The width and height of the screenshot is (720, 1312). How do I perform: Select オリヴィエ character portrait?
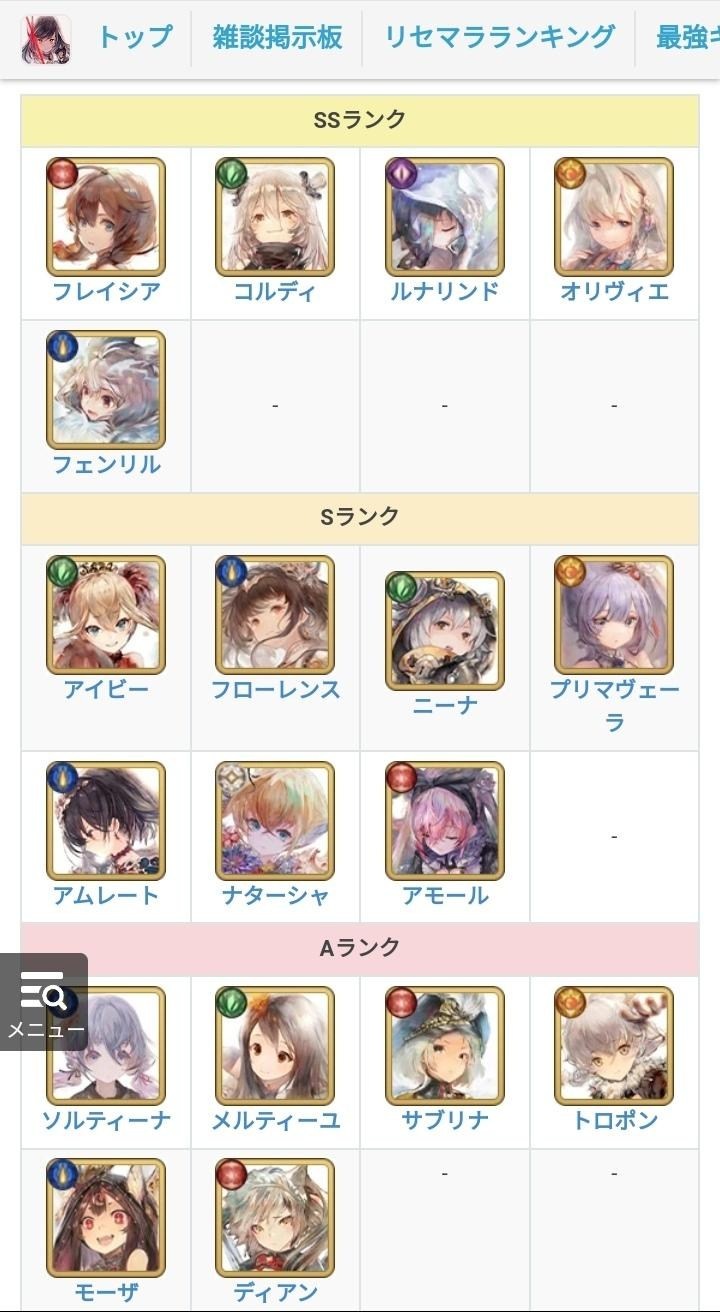pyautogui.click(x=614, y=217)
